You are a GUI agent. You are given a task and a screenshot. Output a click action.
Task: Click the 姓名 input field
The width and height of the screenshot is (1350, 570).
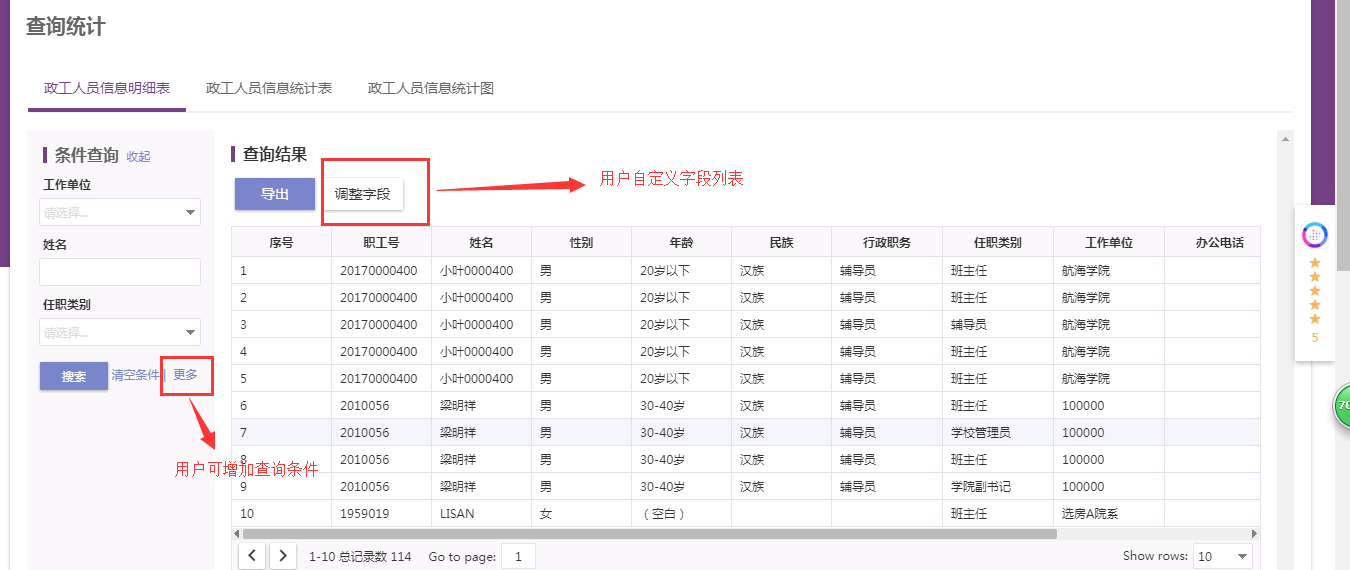pos(120,272)
